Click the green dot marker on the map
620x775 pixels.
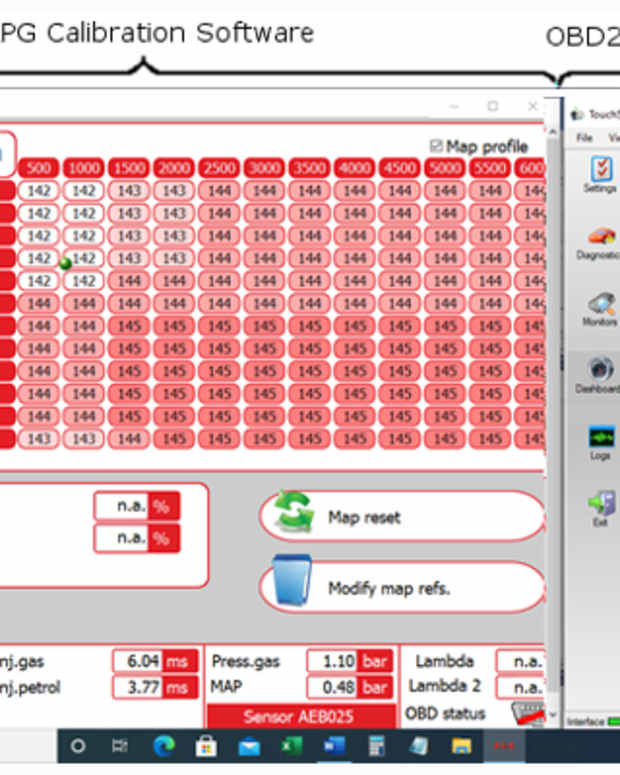(65, 263)
